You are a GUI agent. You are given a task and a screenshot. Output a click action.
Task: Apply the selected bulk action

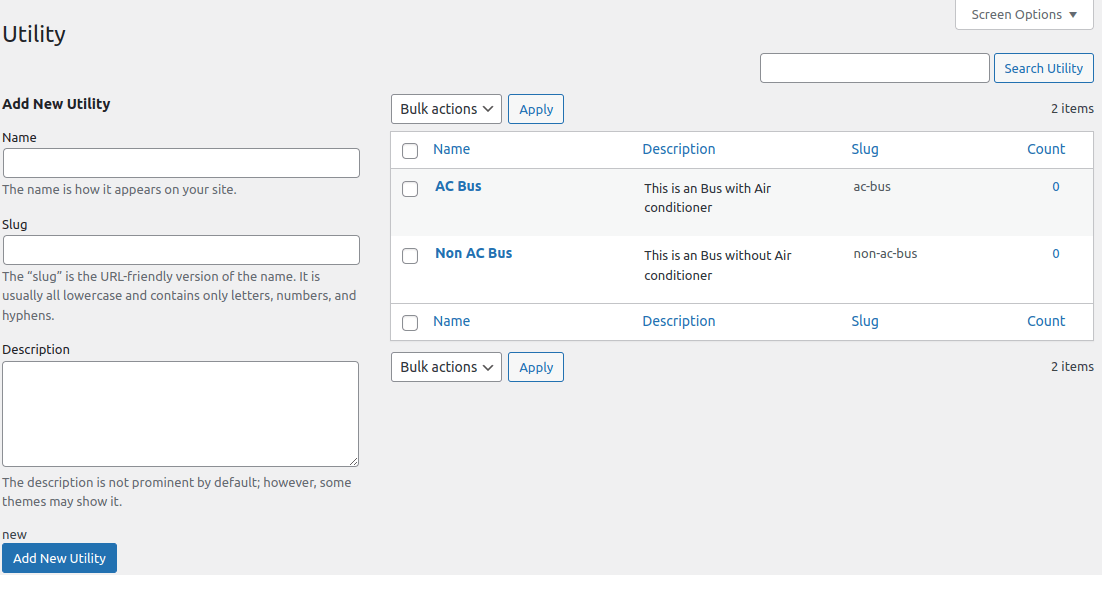click(x=535, y=108)
